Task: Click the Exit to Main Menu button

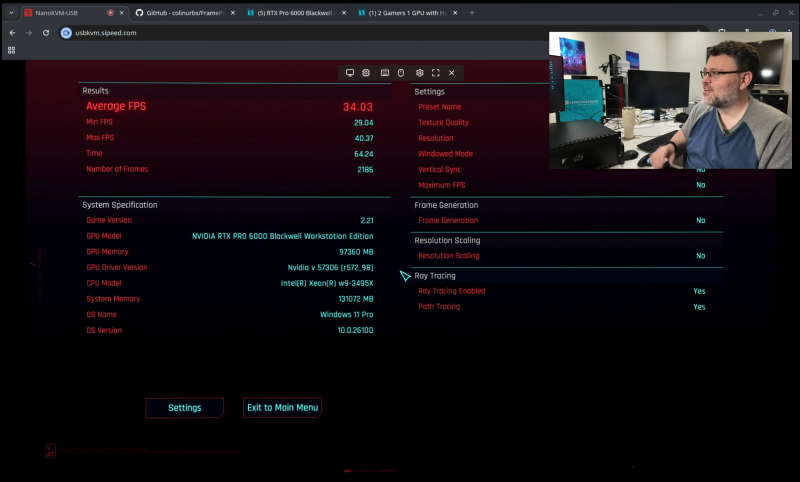Action: 282,407
